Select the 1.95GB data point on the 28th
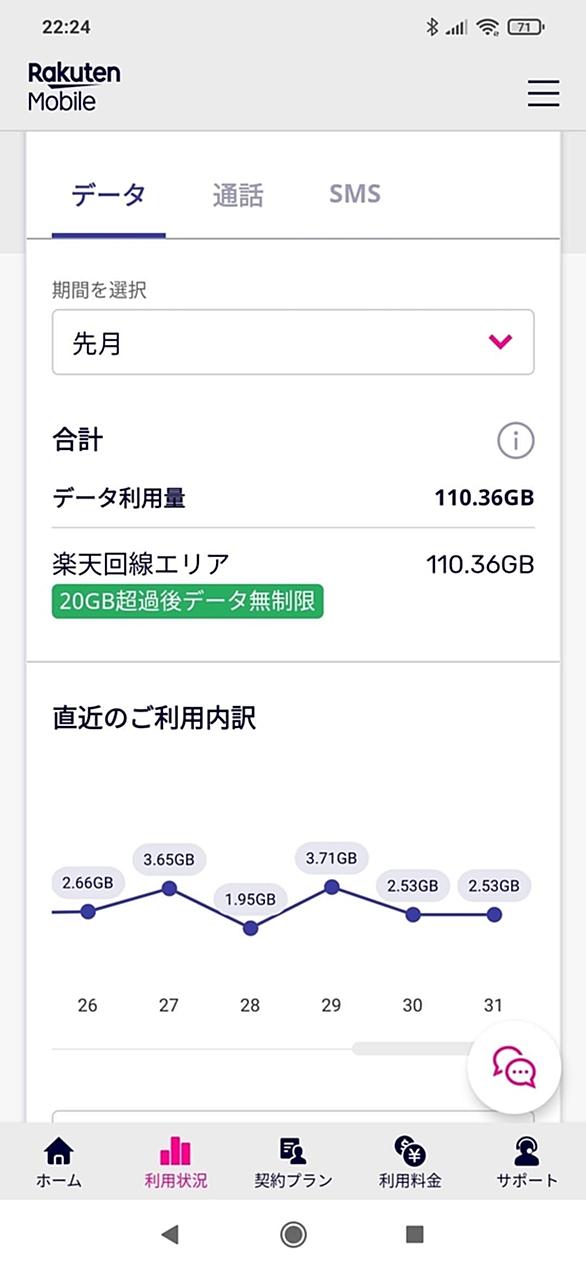Viewport: 586px width, 1269px height. tap(250, 928)
